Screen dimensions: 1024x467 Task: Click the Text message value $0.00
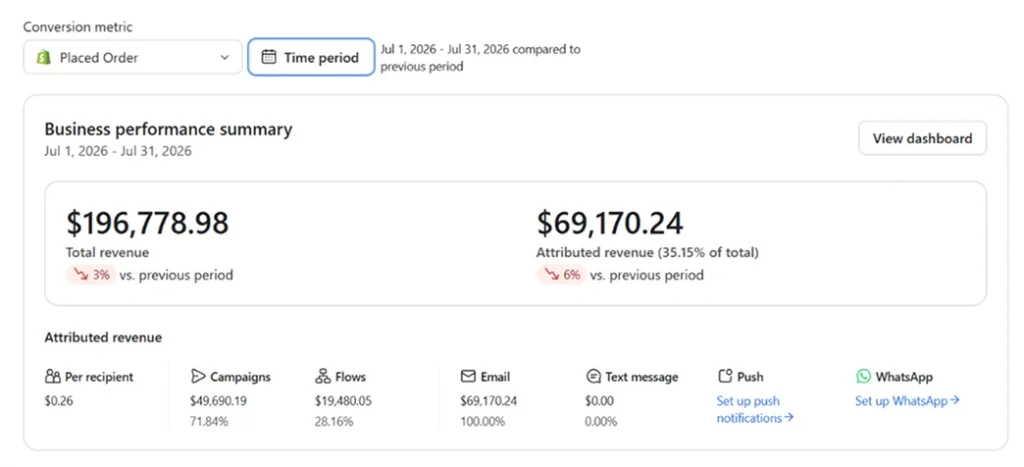click(x=600, y=401)
